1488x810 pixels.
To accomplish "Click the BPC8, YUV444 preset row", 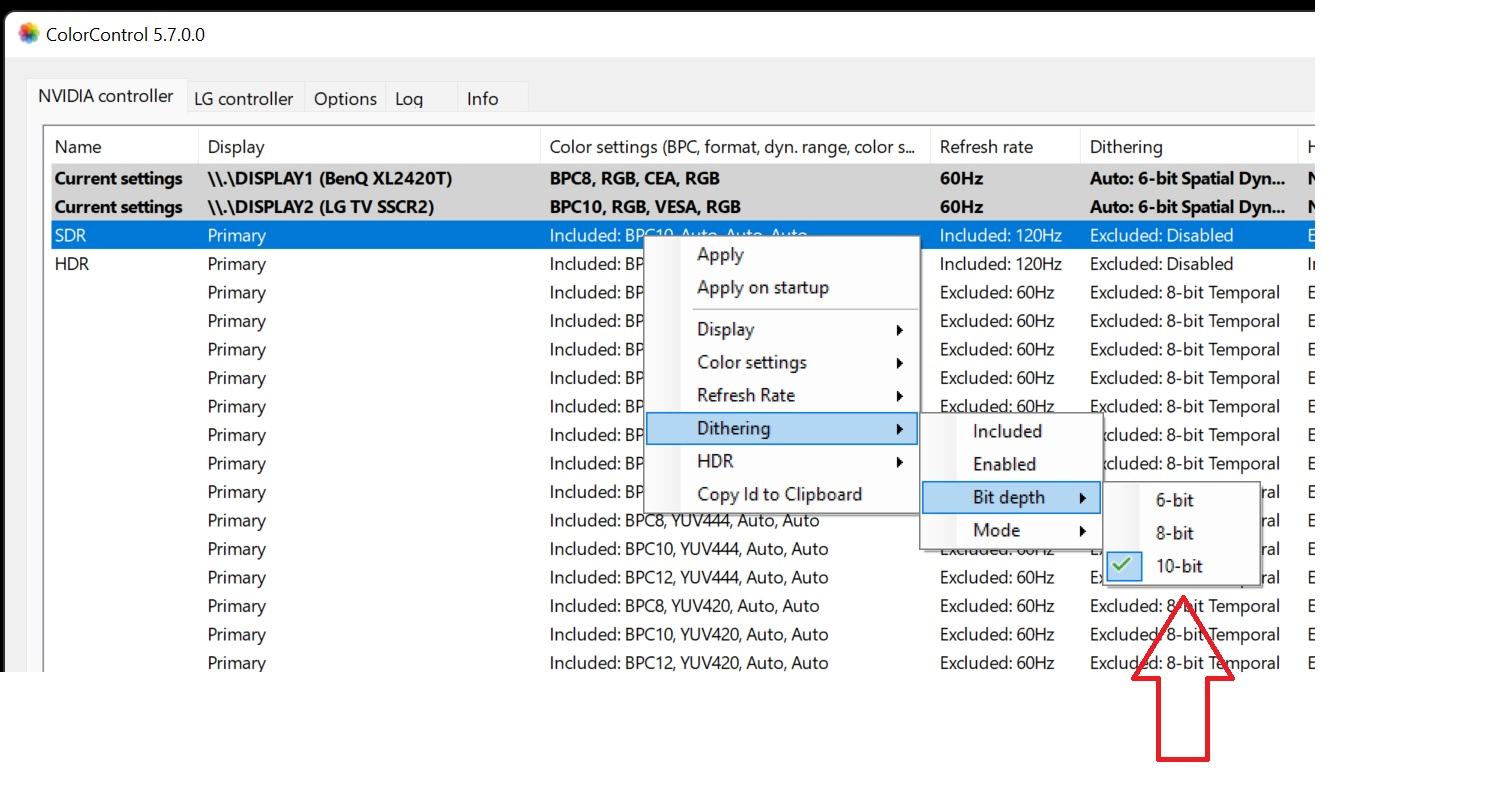I will click(682, 520).
